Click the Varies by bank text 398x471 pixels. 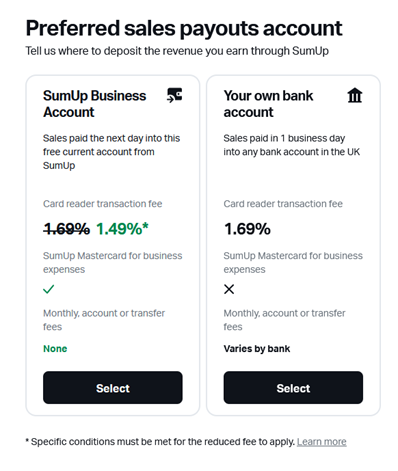pos(257,349)
